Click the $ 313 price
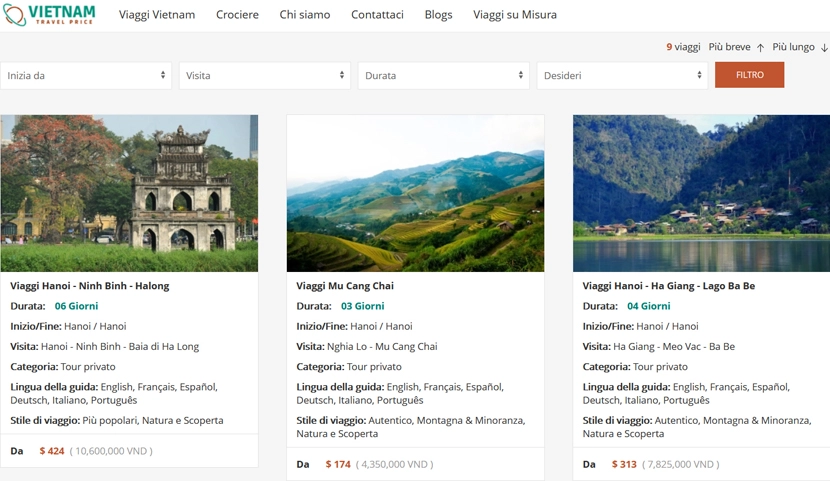The width and height of the screenshot is (830, 481). click(624, 465)
